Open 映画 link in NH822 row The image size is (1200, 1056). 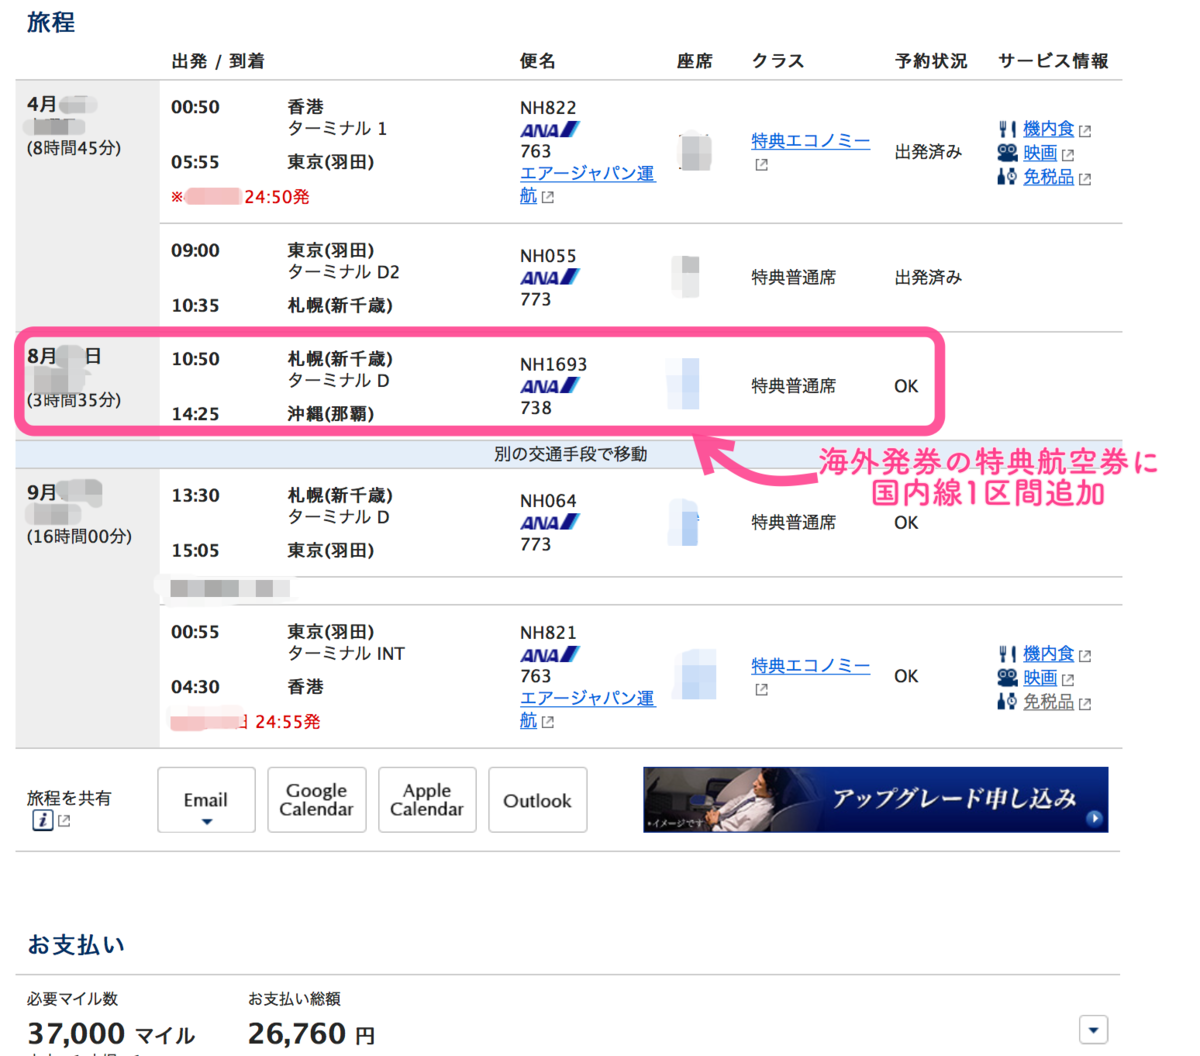tap(1039, 153)
